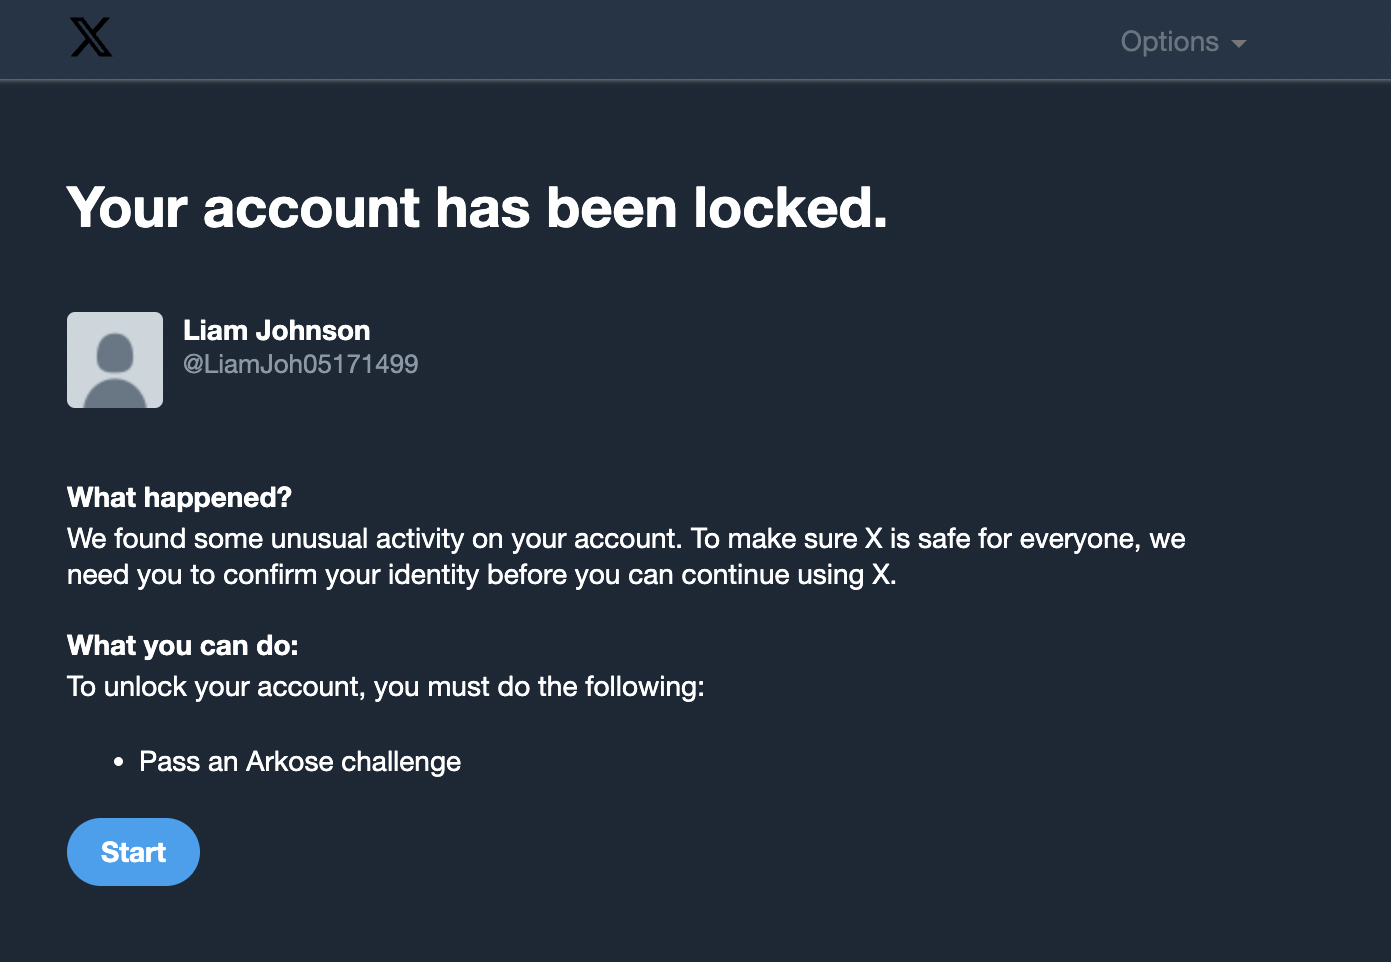1391x962 pixels.
Task: Click the "Your account has been locked." heading
Action: click(477, 208)
